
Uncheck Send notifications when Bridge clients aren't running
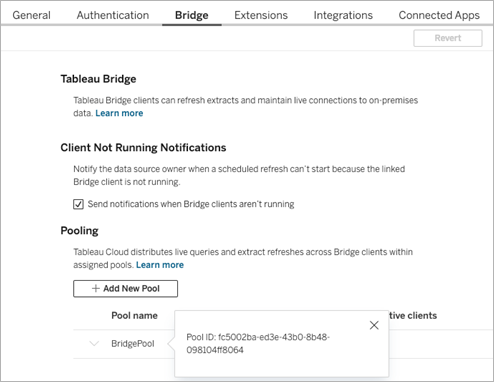78,204
